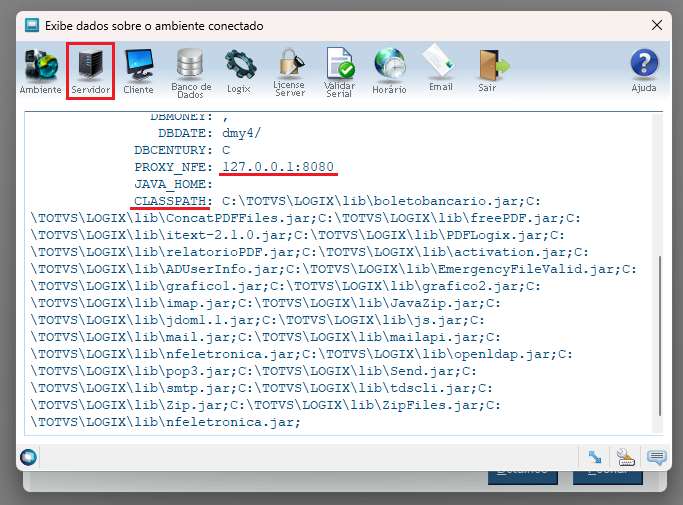Click the blue diagonal arrows icon in status bar
The width and height of the screenshot is (683, 505).
coord(595,457)
